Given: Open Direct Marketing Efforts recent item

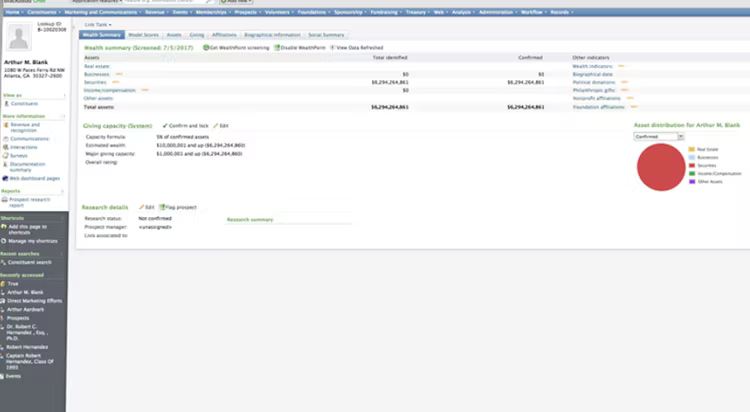Looking at the screenshot, I should click(34, 301).
